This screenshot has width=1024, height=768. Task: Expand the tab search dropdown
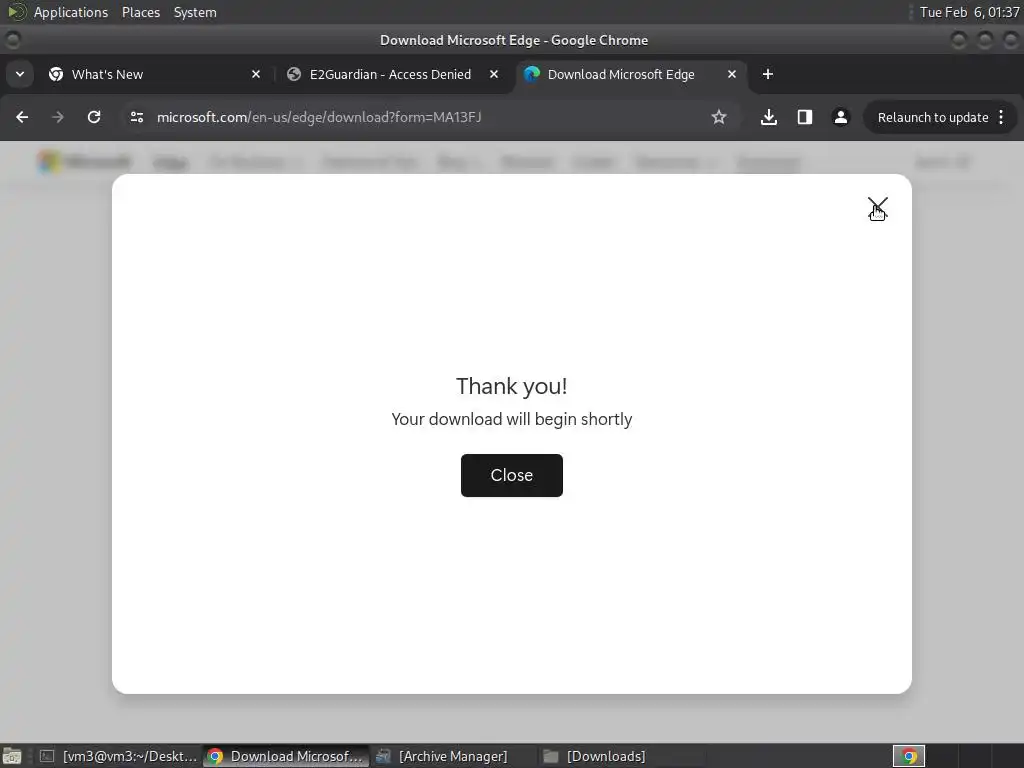click(20, 74)
